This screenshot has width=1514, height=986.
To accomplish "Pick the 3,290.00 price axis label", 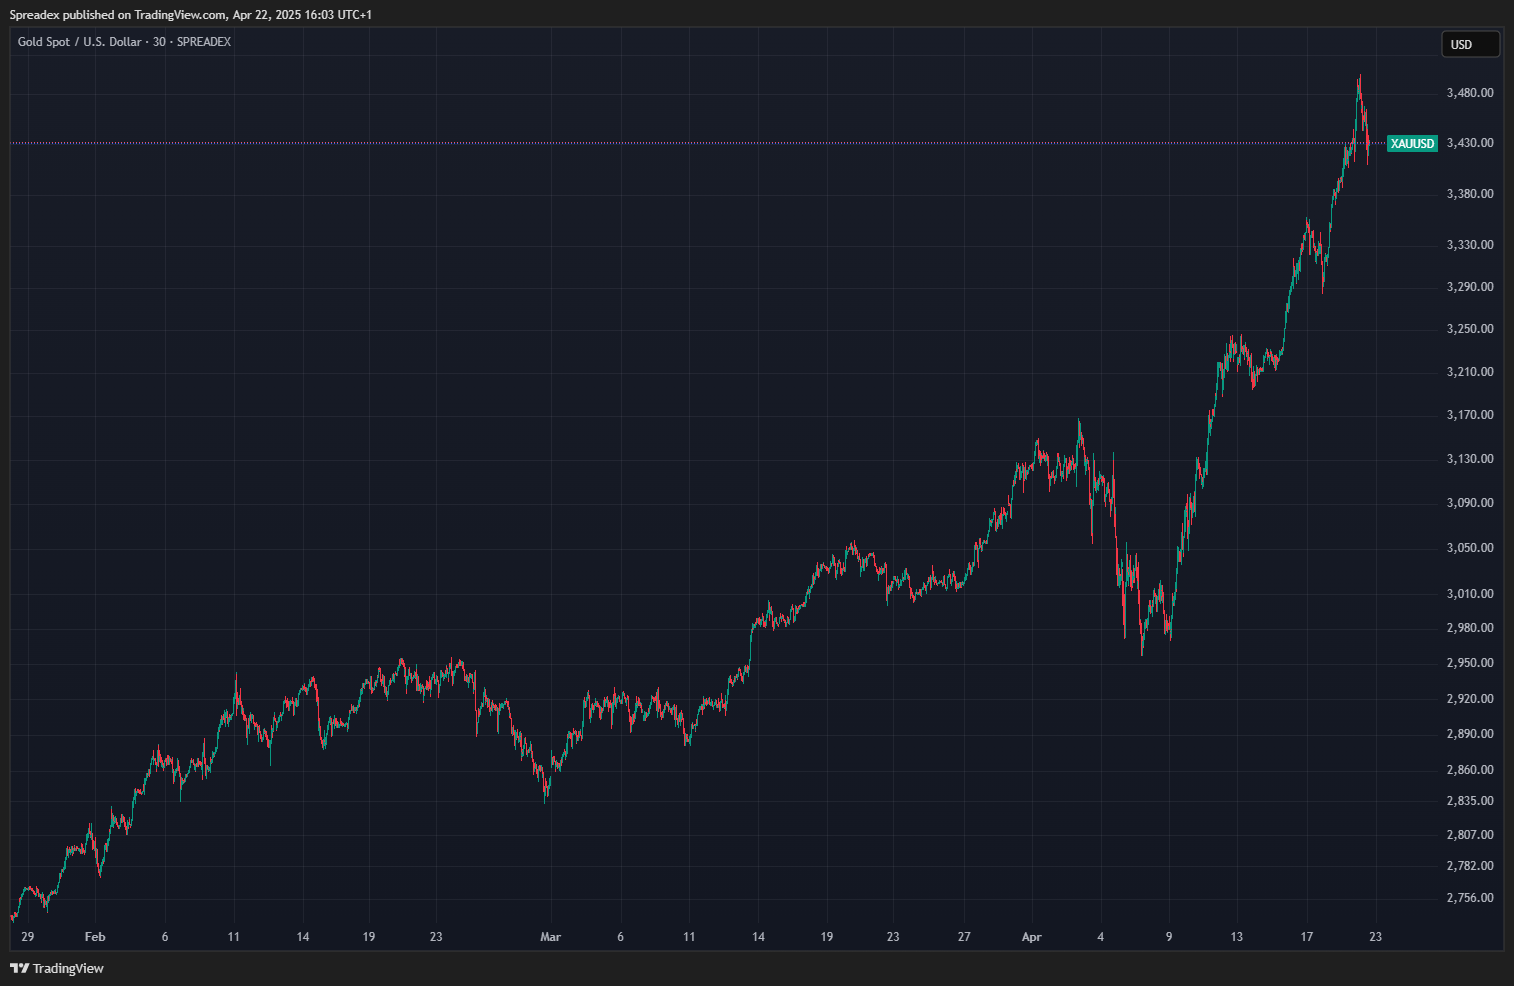I will (x=1470, y=287).
